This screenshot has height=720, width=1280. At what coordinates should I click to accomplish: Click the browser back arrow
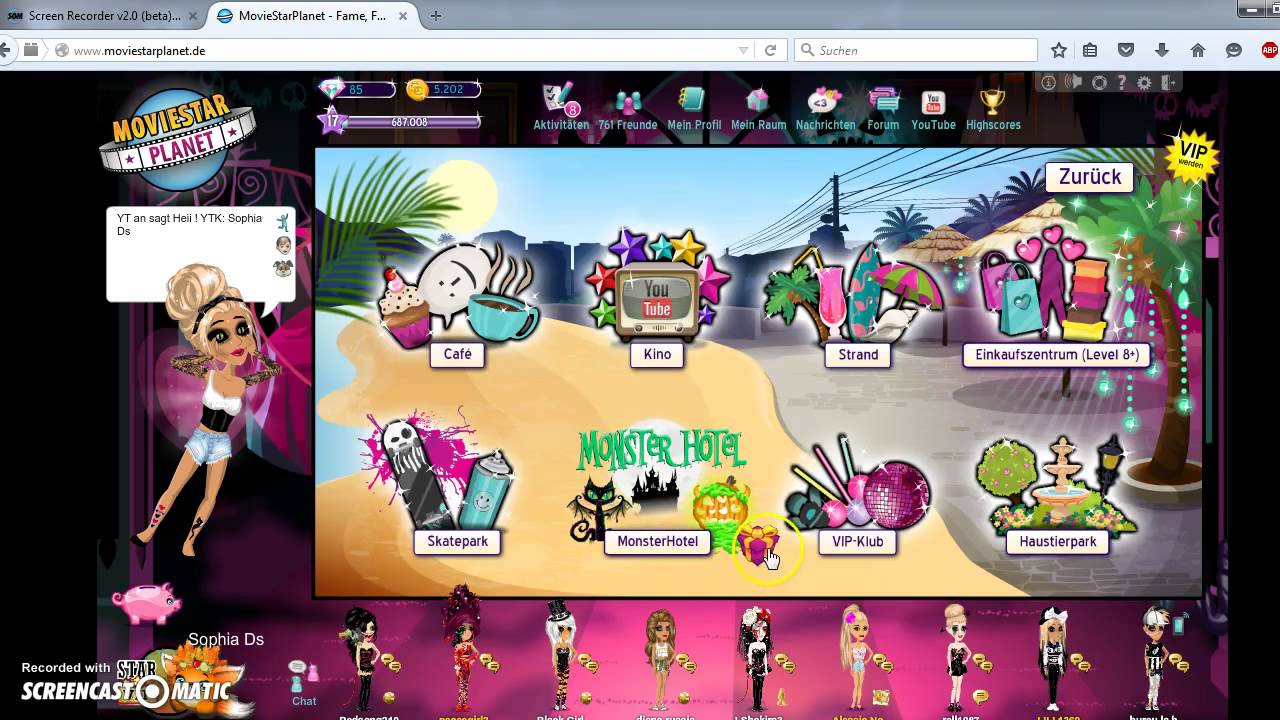point(6,50)
